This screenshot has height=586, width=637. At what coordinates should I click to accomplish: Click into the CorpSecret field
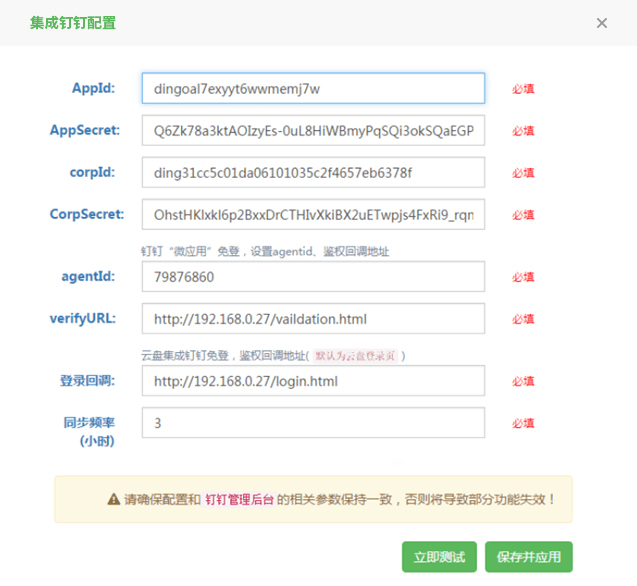click(313, 214)
